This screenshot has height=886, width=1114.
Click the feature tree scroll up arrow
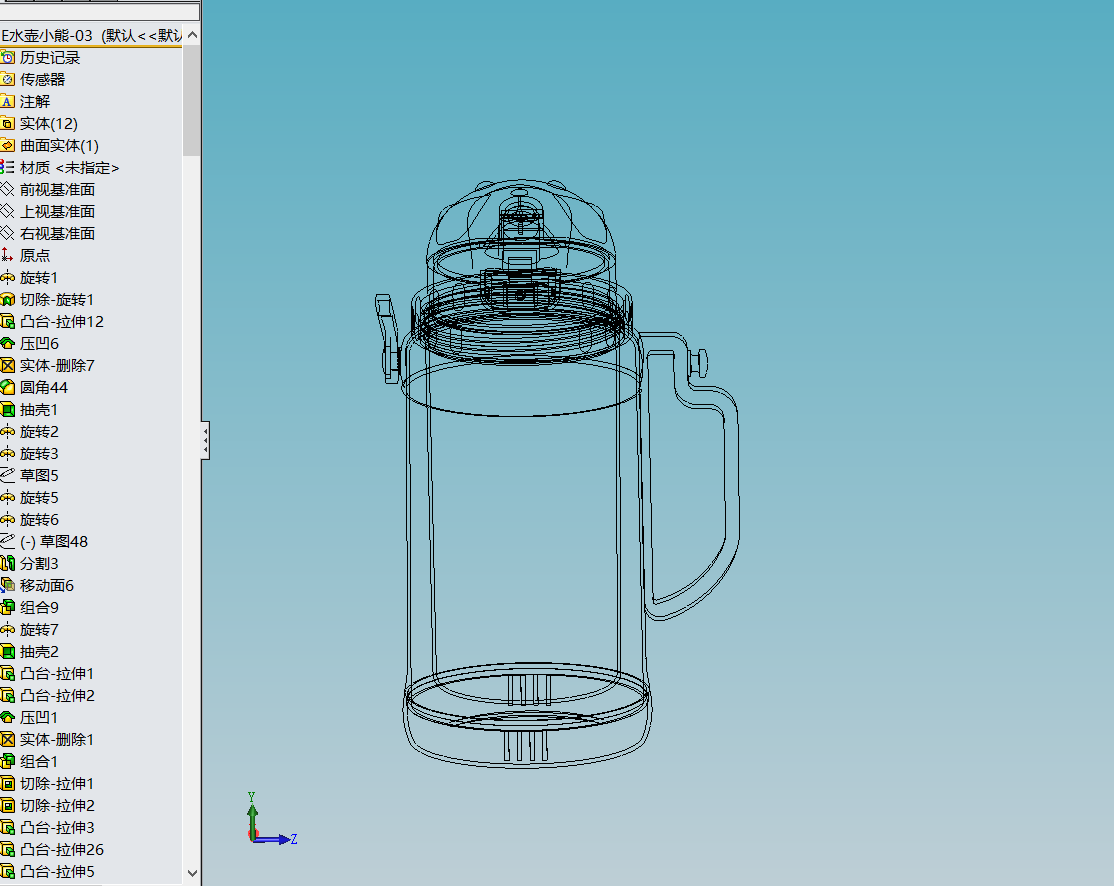[x=192, y=35]
